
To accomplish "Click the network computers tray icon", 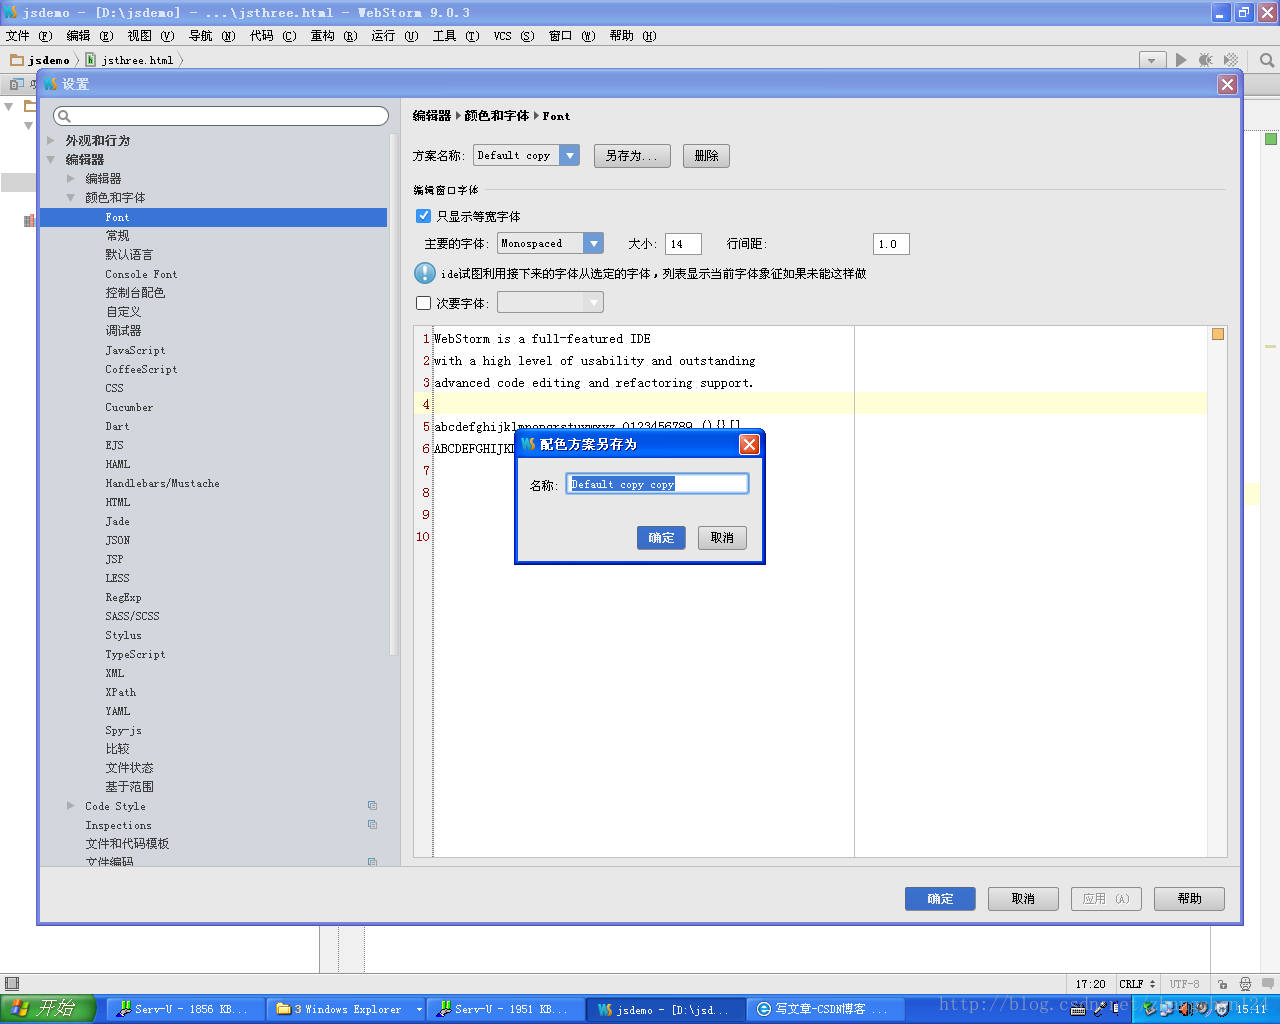I will coord(1167,1009).
